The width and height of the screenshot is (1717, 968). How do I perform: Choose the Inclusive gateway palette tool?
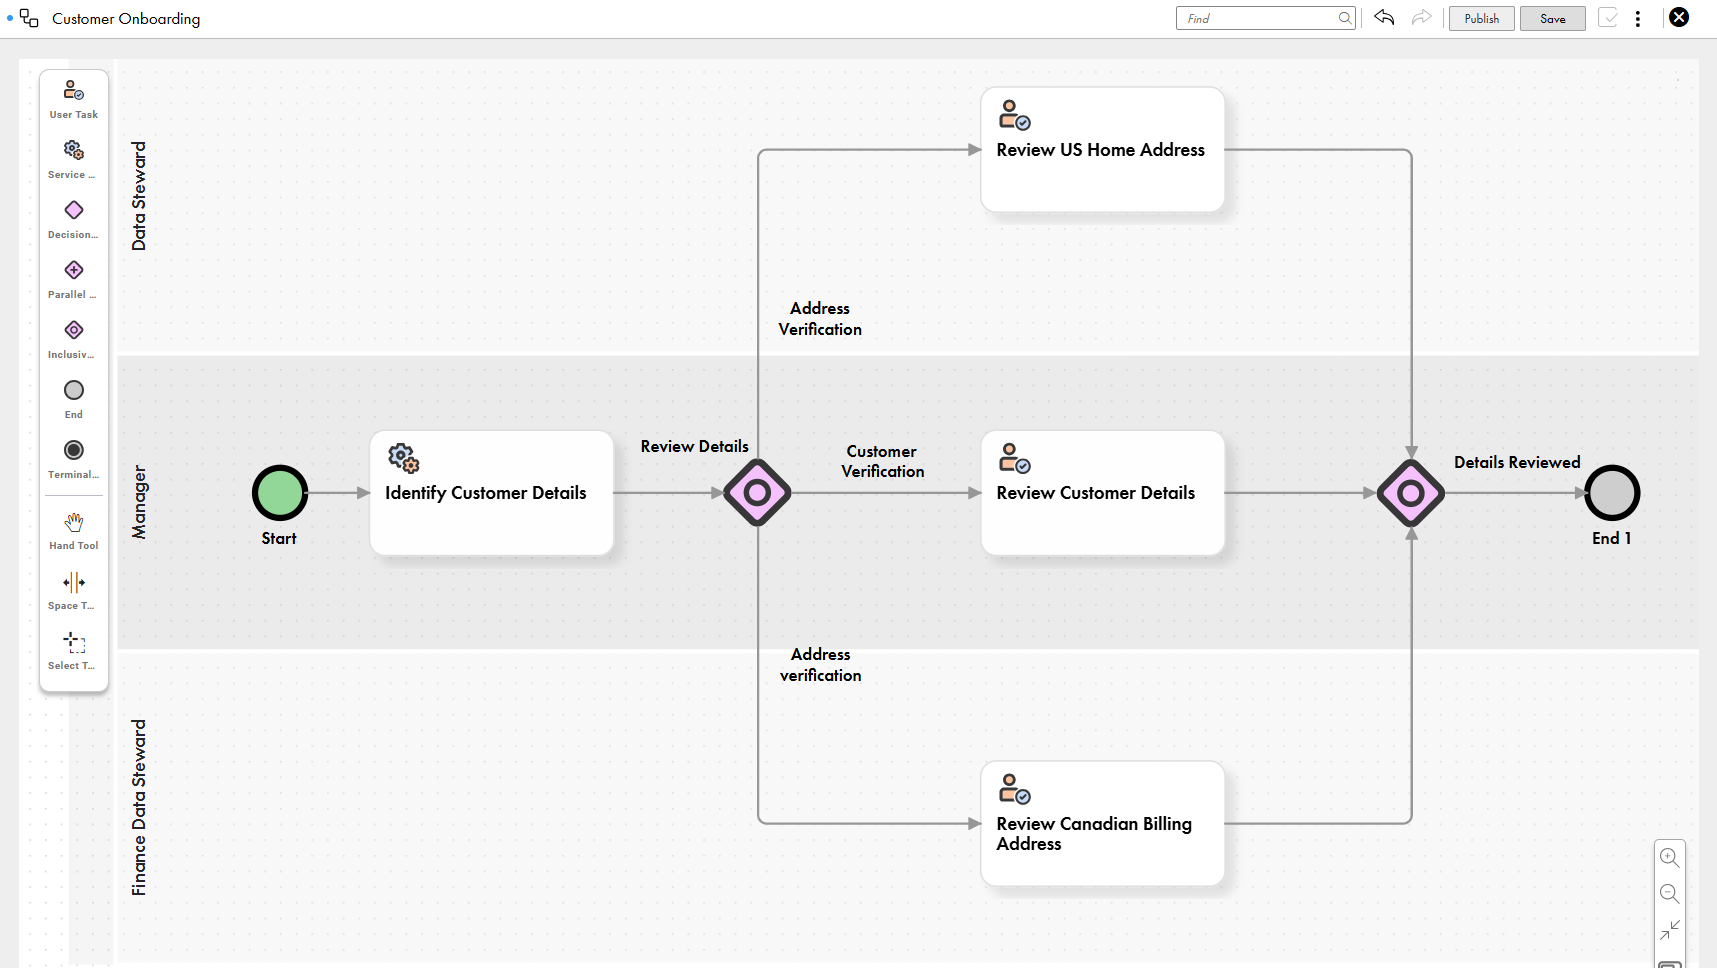coord(74,340)
